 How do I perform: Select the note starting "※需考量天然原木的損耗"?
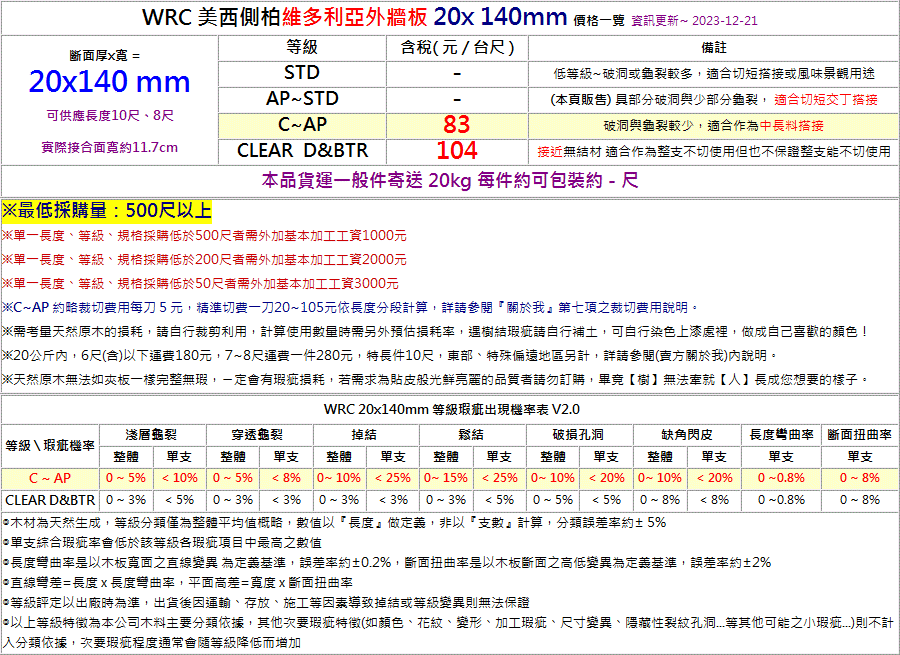[436, 332]
